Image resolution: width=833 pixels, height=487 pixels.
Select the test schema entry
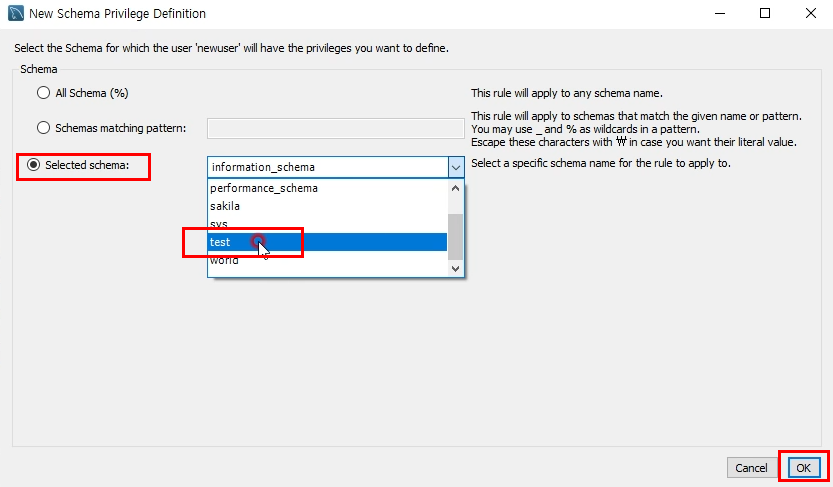click(x=327, y=242)
